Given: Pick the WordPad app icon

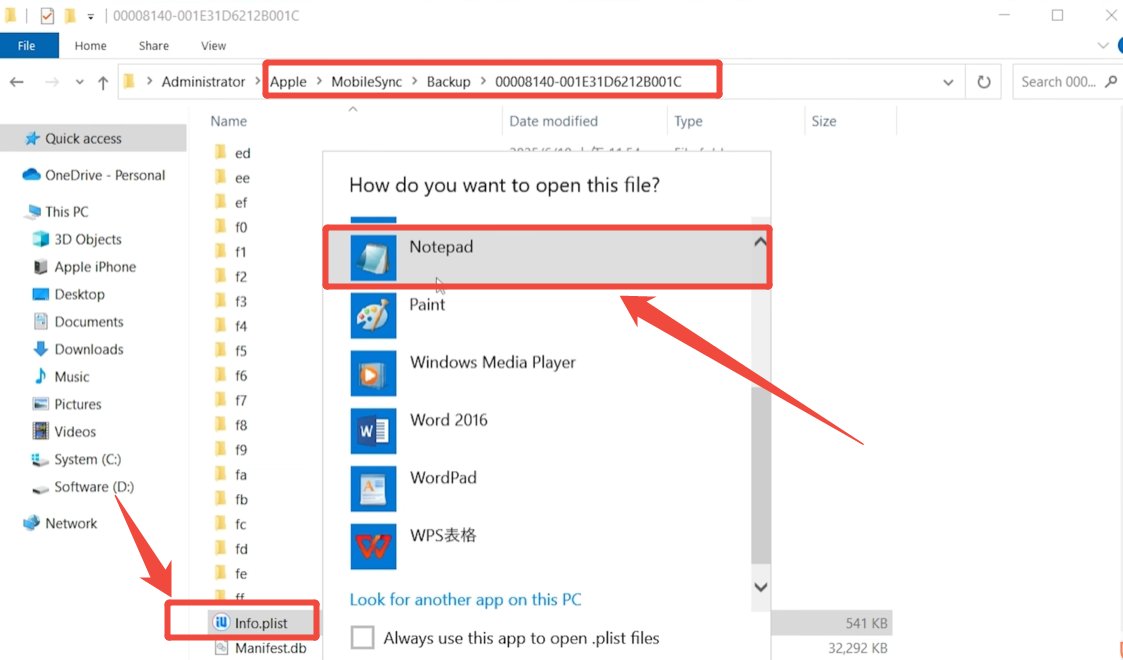Looking at the screenshot, I should (x=373, y=489).
